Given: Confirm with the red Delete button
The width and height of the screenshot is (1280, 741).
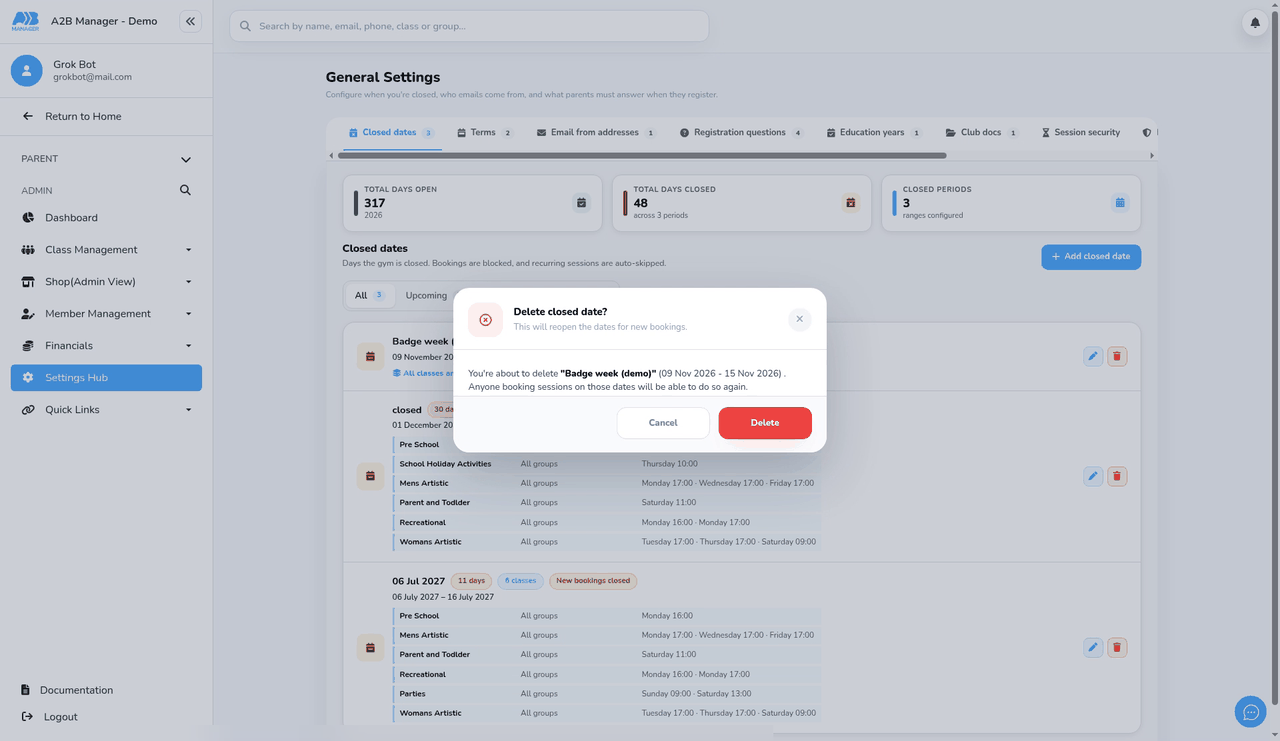Looking at the screenshot, I should (x=765, y=423).
